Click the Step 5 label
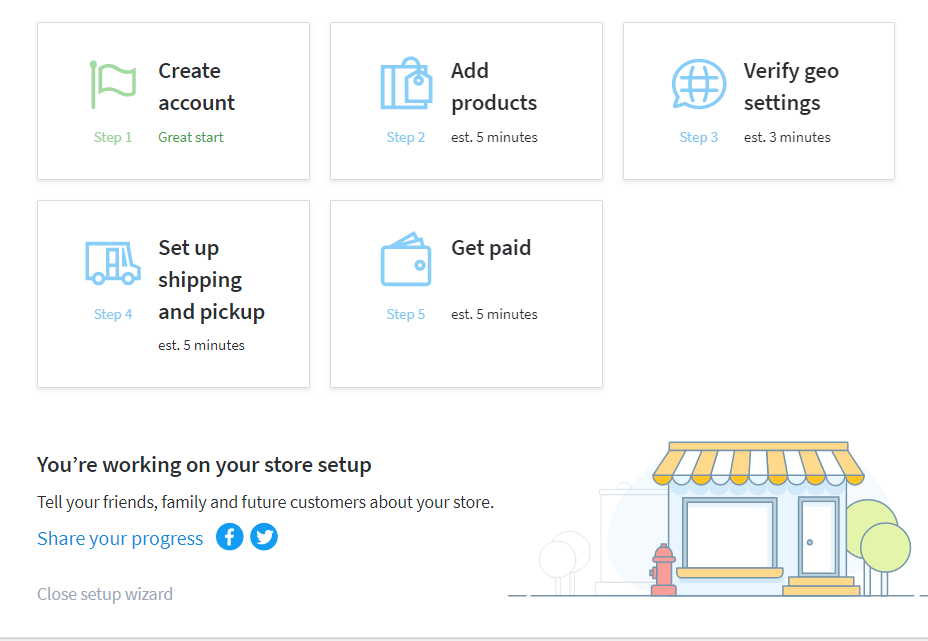This screenshot has width=928, height=641. 405,314
